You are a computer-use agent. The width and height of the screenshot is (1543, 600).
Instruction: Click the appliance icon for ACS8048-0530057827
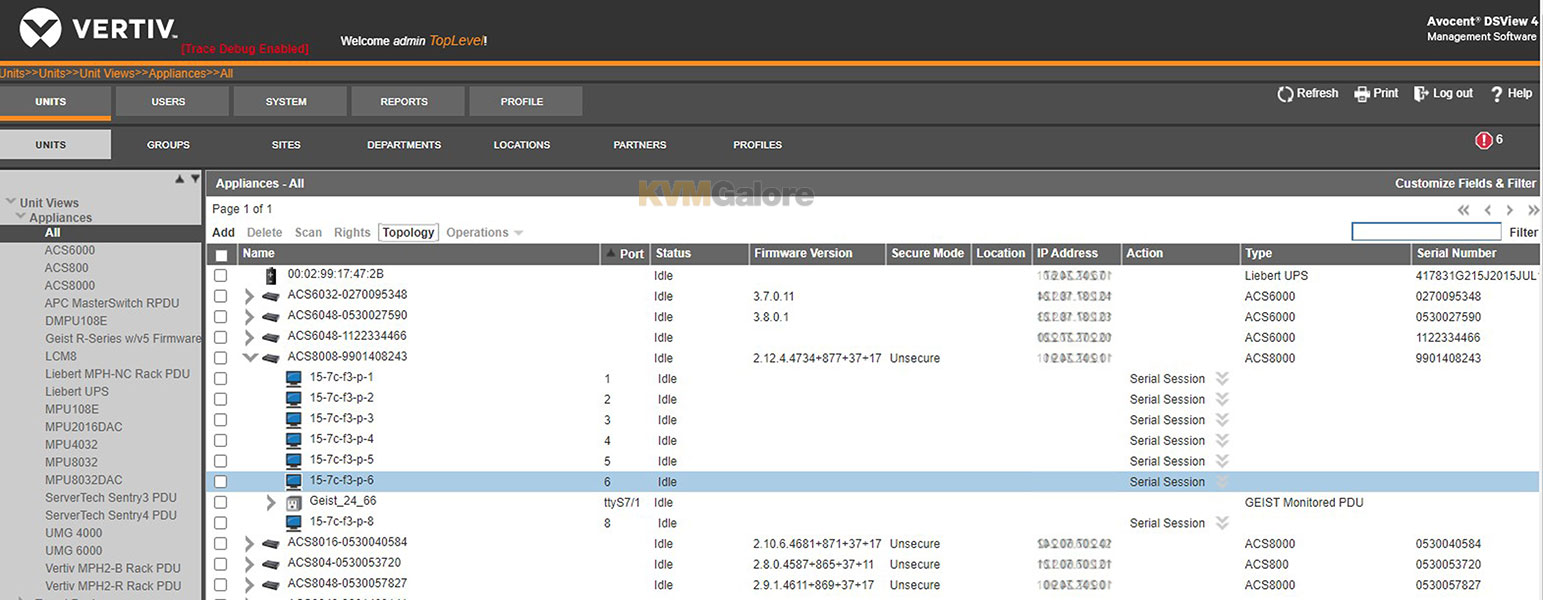pos(270,585)
